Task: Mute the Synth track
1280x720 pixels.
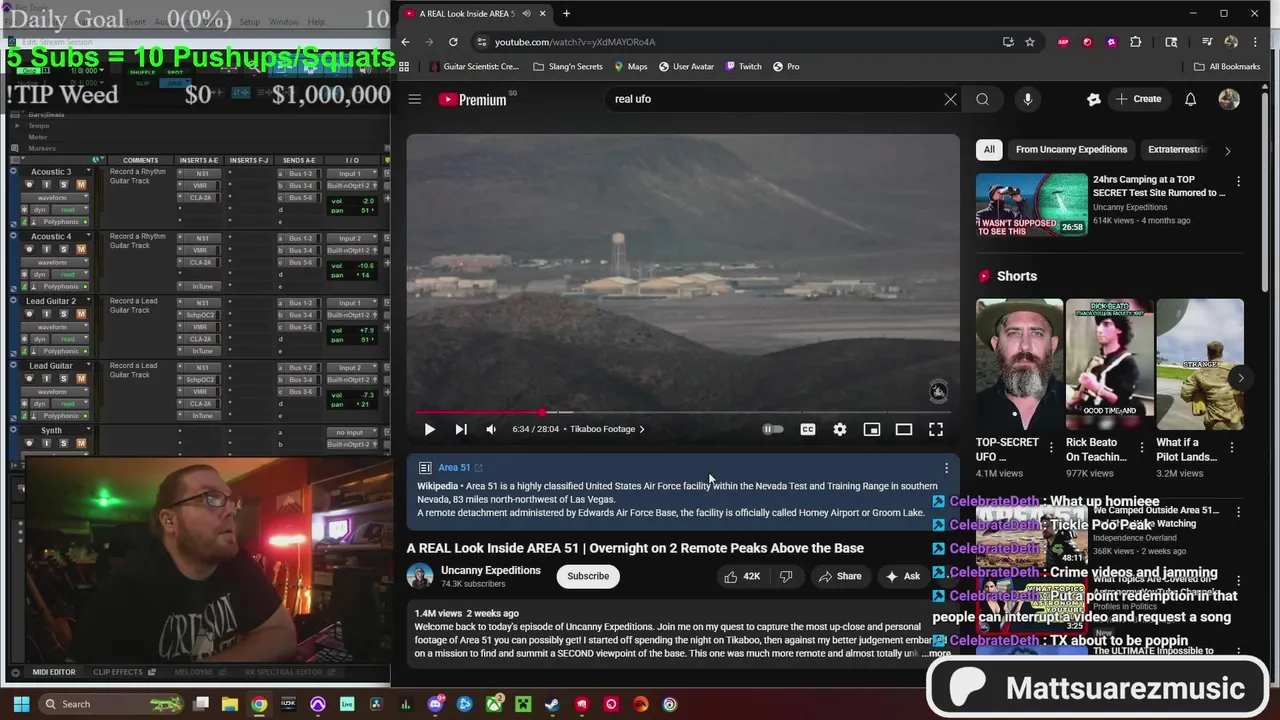Action: [x=81, y=443]
